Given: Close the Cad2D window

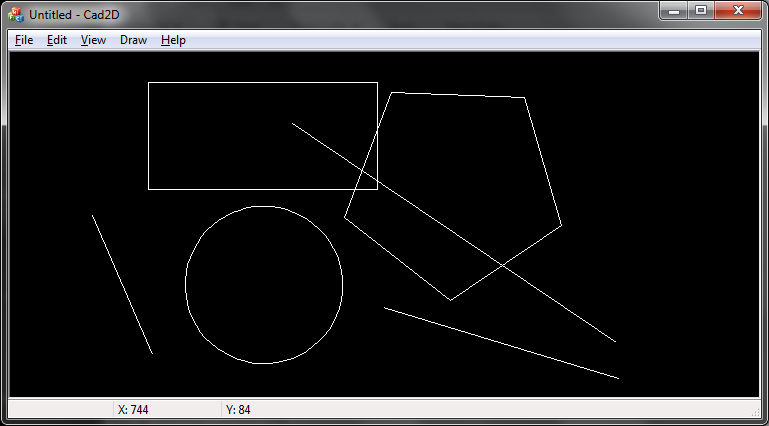Looking at the screenshot, I should coord(738,11).
